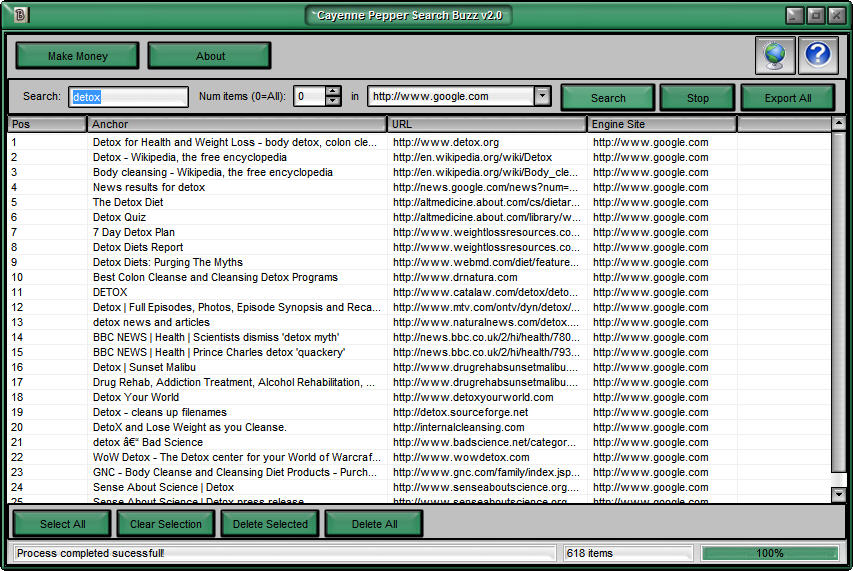The image size is (853, 571).
Task: Select 'WoW Detox' row
Action: pyautogui.click(x=419, y=457)
